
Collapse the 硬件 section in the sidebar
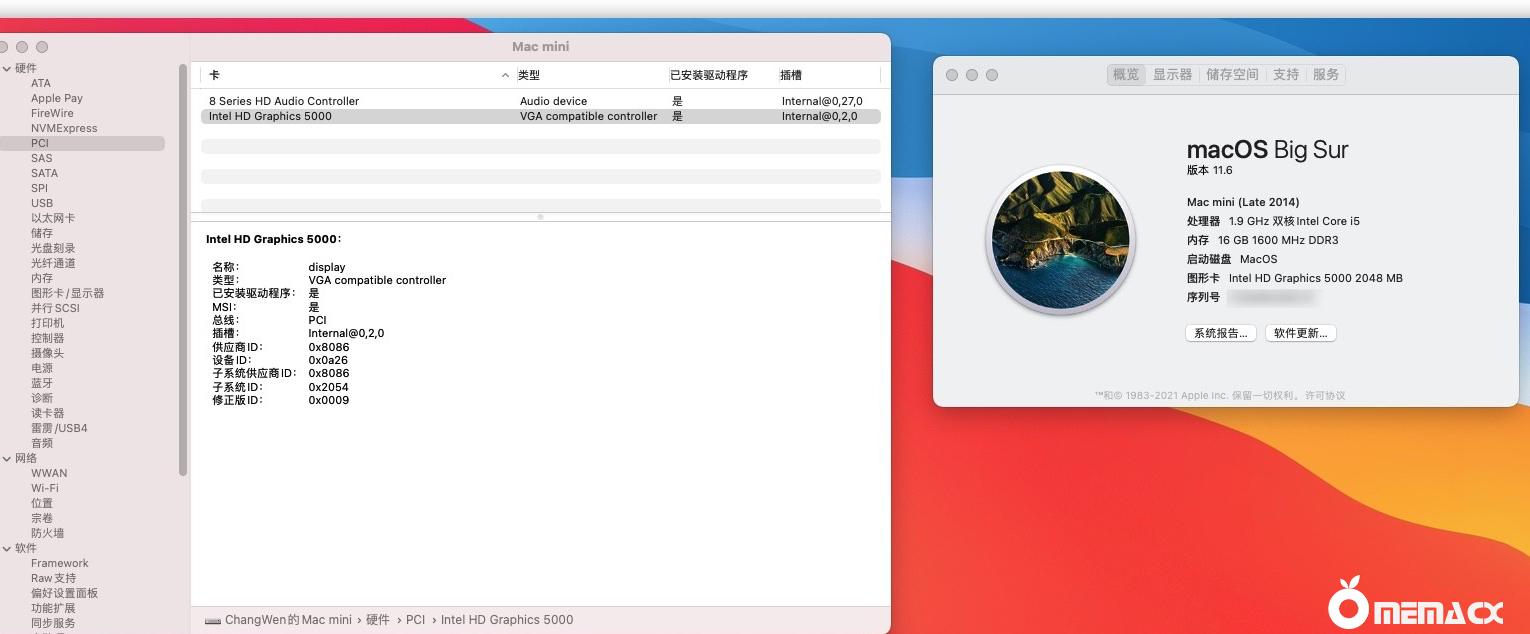[7, 68]
